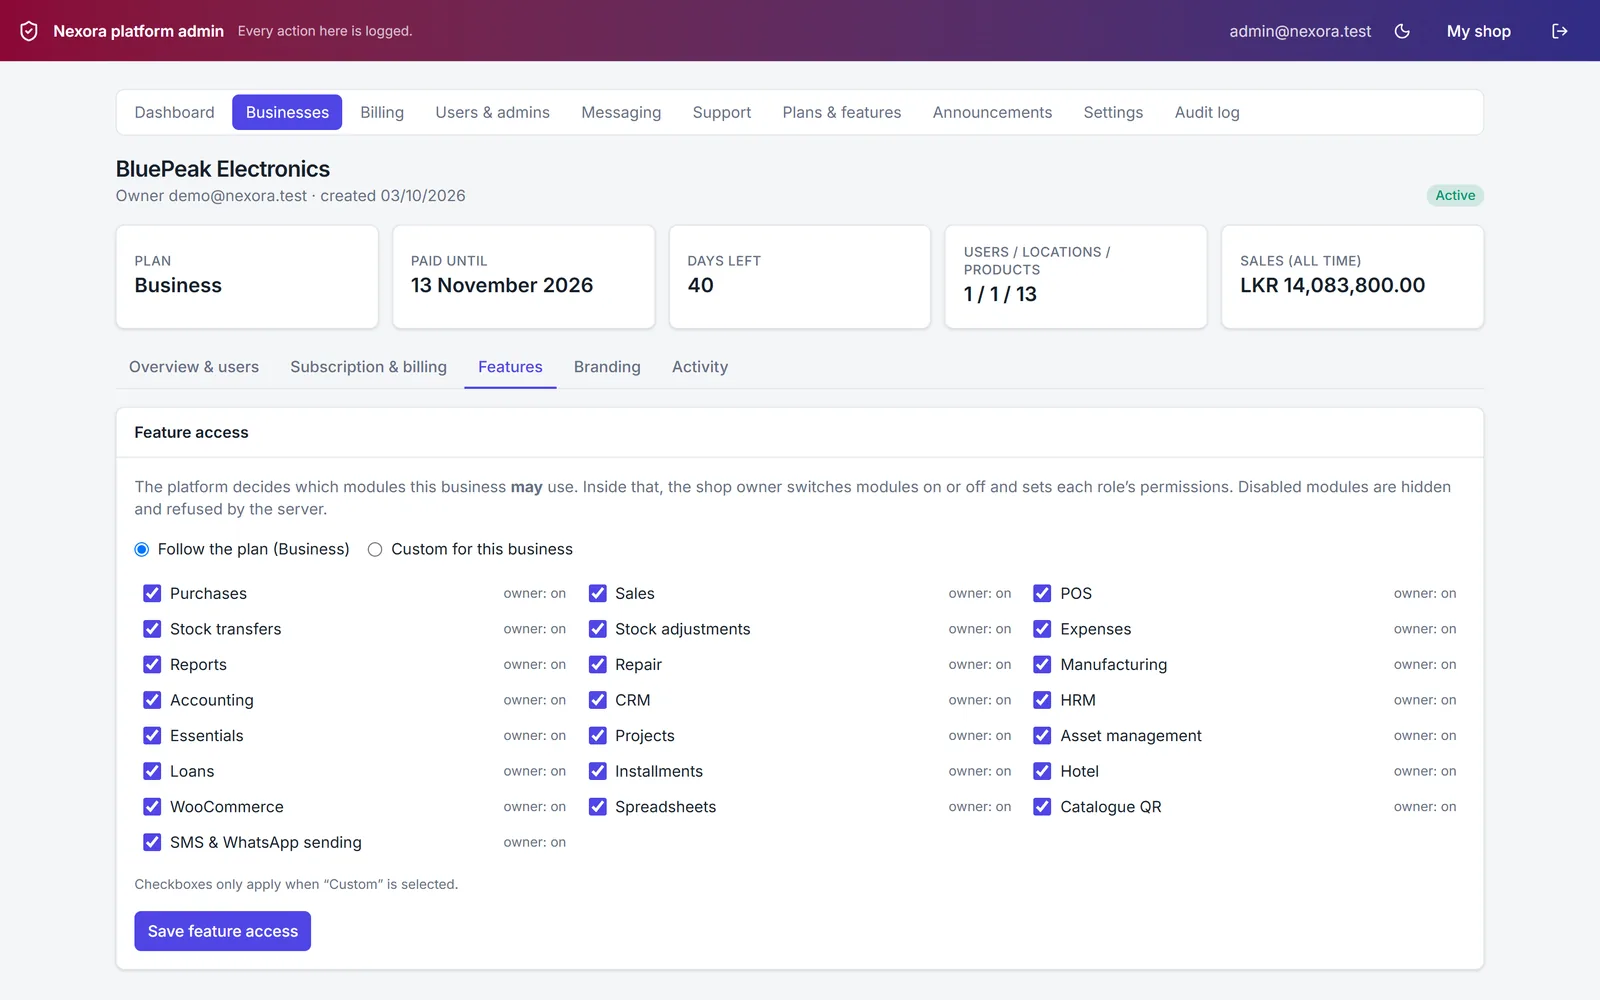Image resolution: width=1600 pixels, height=1000 pixels.
Task: Switch to the Branding tab
Action: click(607, 367)
